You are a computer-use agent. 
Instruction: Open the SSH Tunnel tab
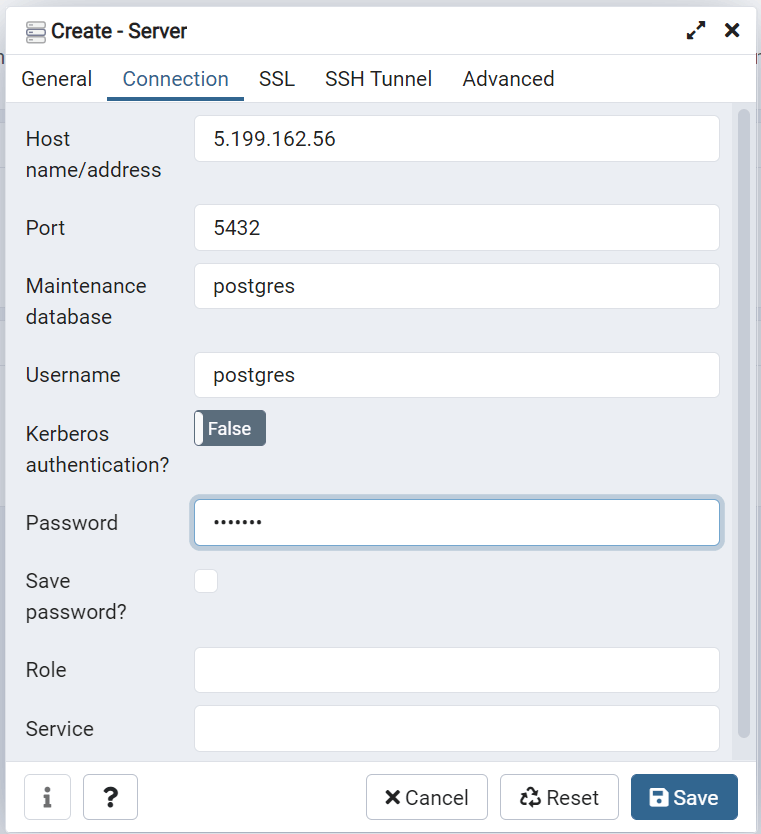[x=378, y=79]
